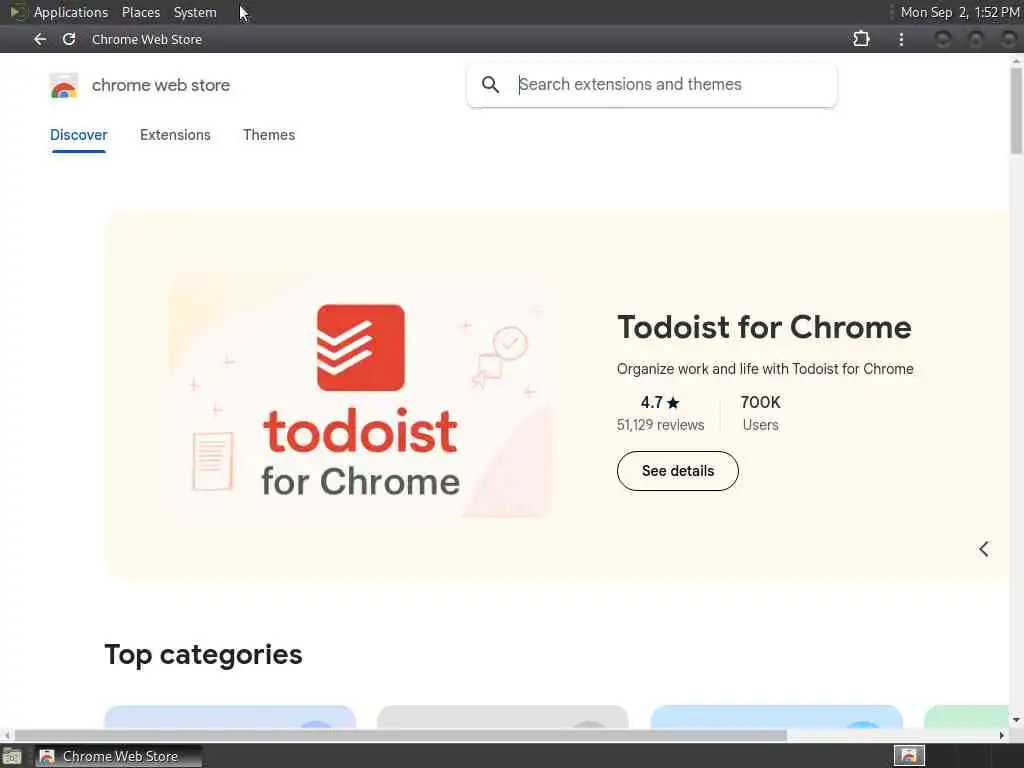Click the browser back arrow
The width and height of the screenshot is (1024, 768).
(x=40, y=39)
